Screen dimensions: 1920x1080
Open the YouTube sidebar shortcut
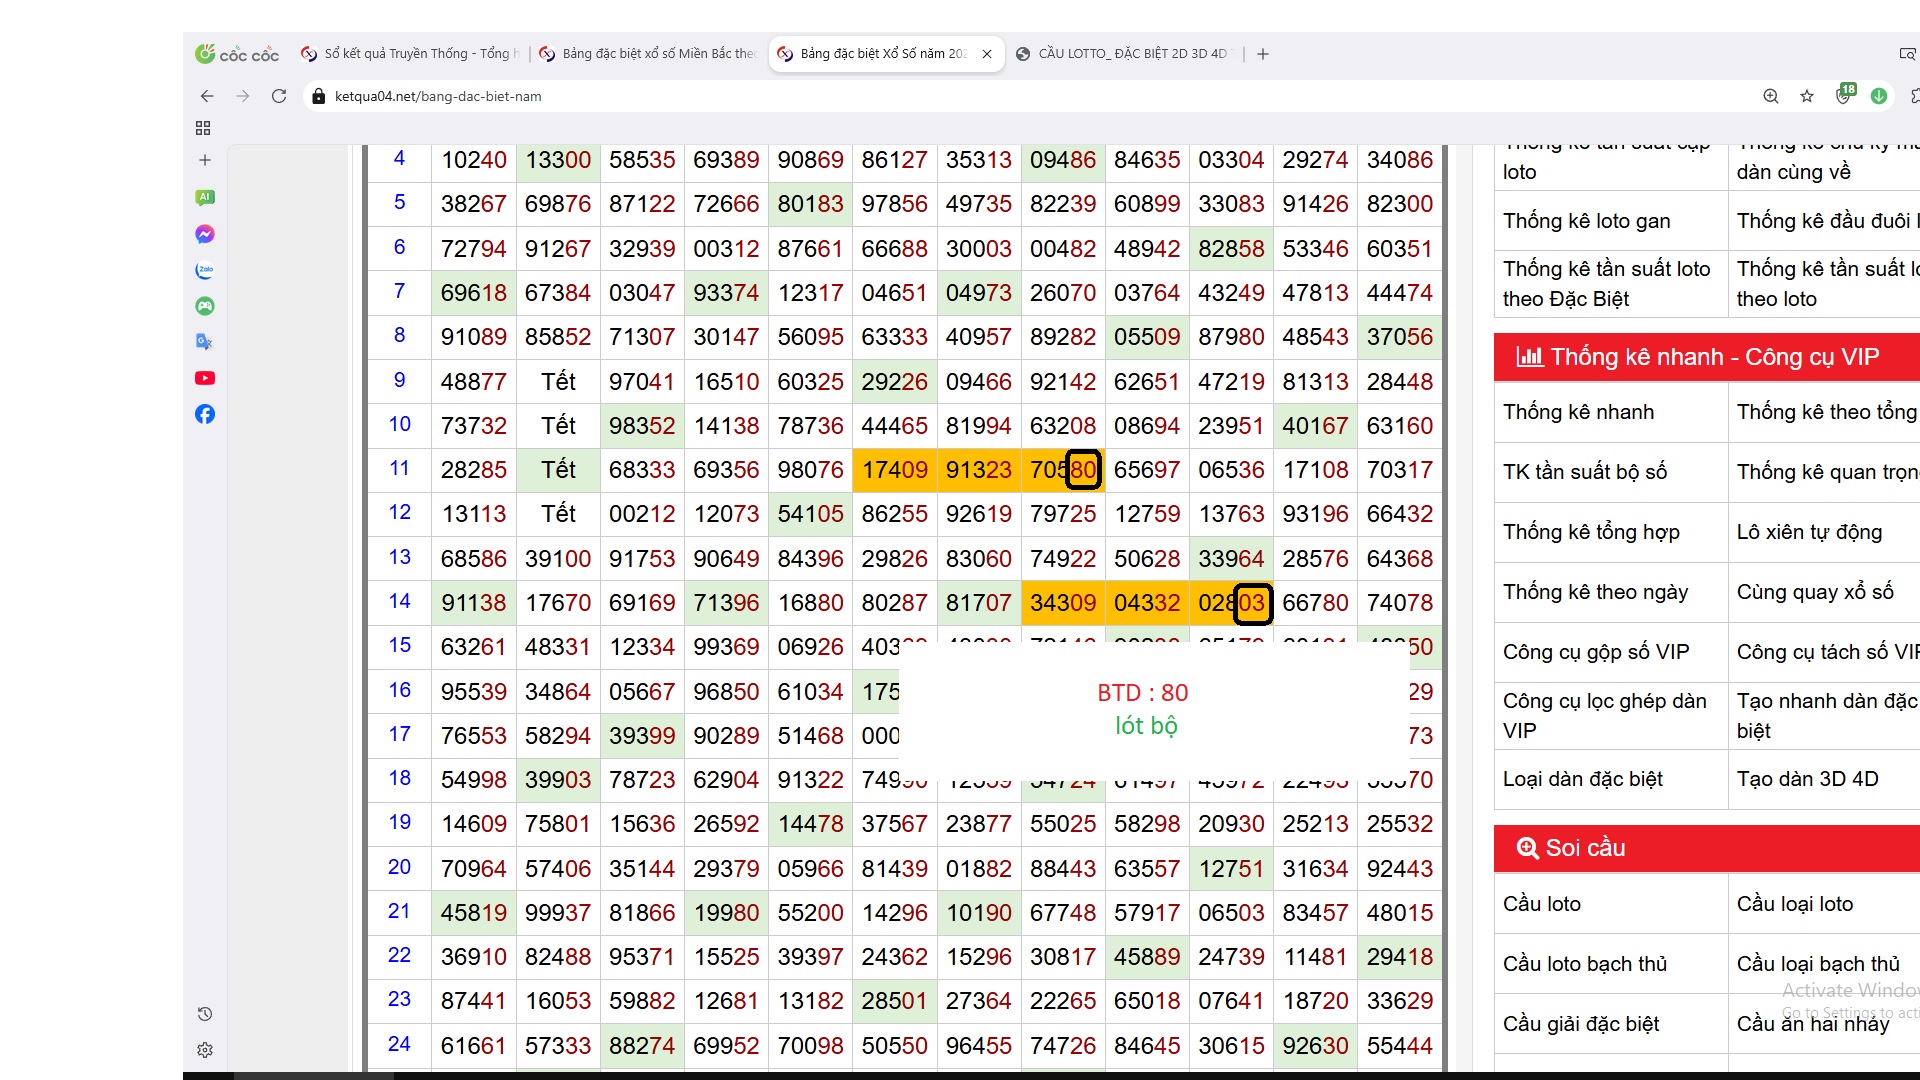tap(205, 378)
